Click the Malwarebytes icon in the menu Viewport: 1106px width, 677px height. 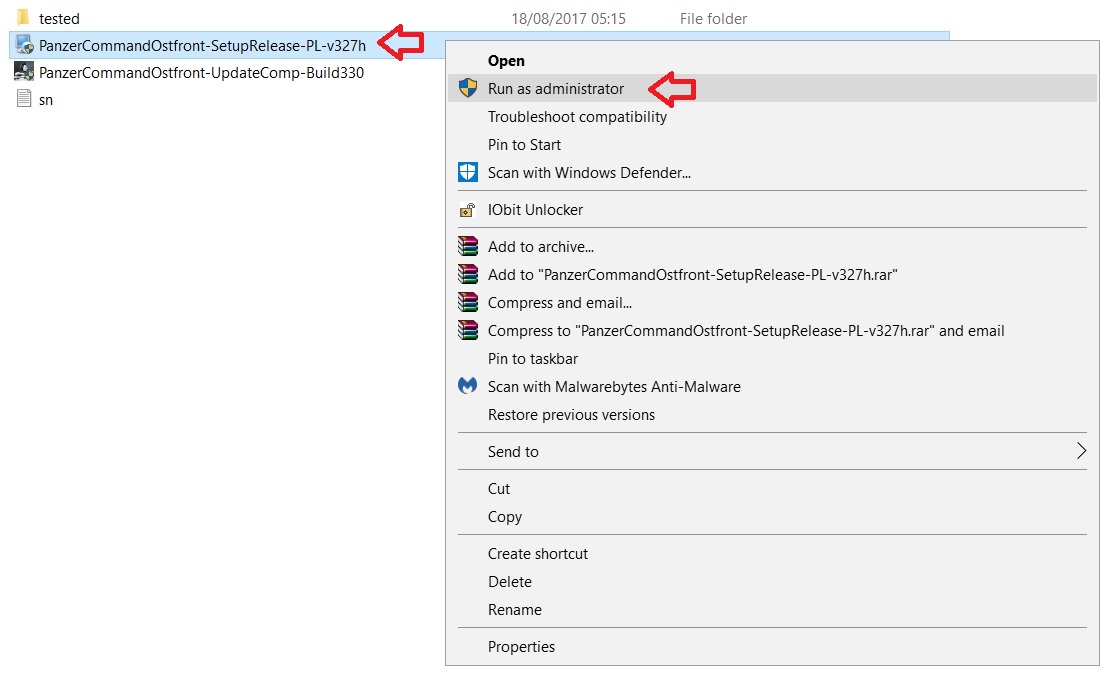click(x=467, y=386)
